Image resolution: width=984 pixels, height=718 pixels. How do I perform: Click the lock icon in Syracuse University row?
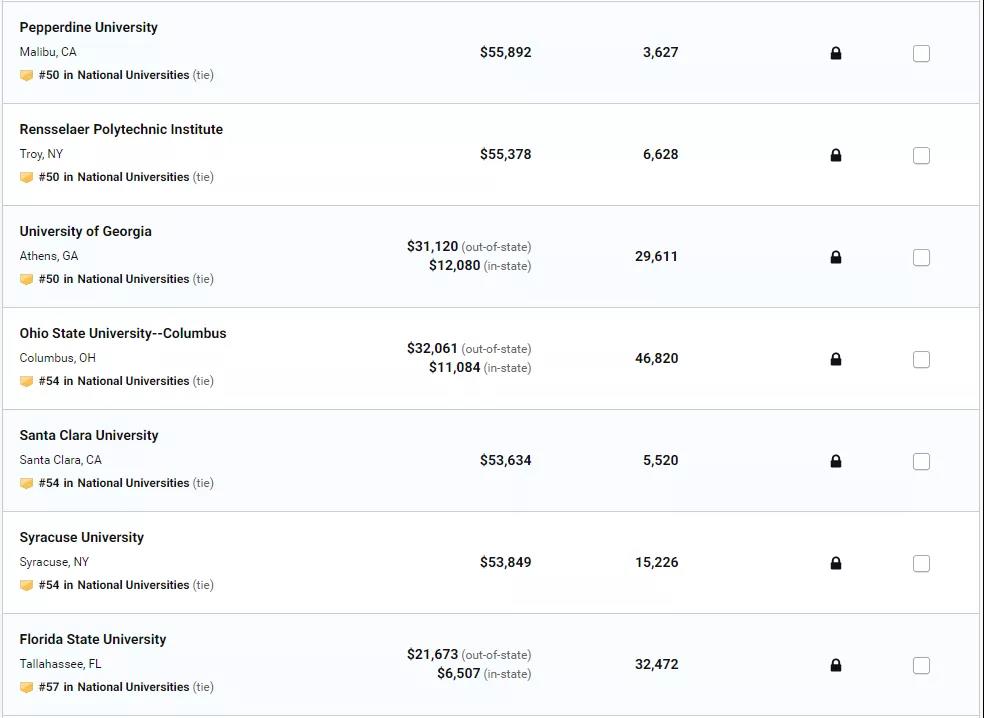[x=835, y=563]
